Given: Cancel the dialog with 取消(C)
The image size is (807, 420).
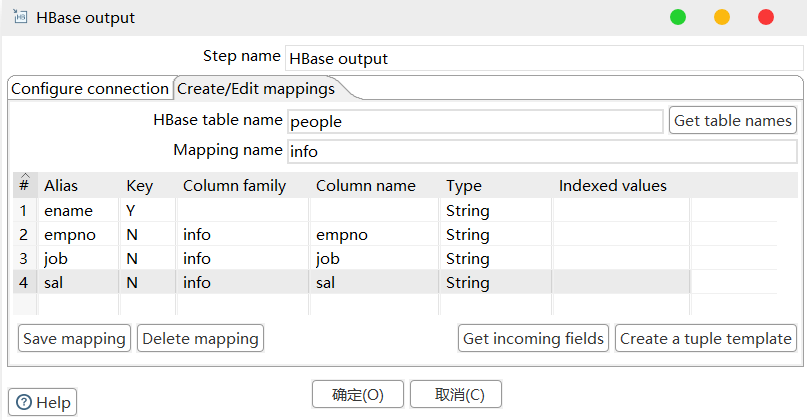Looking at the screenshot, I should (x=456, y=394).
